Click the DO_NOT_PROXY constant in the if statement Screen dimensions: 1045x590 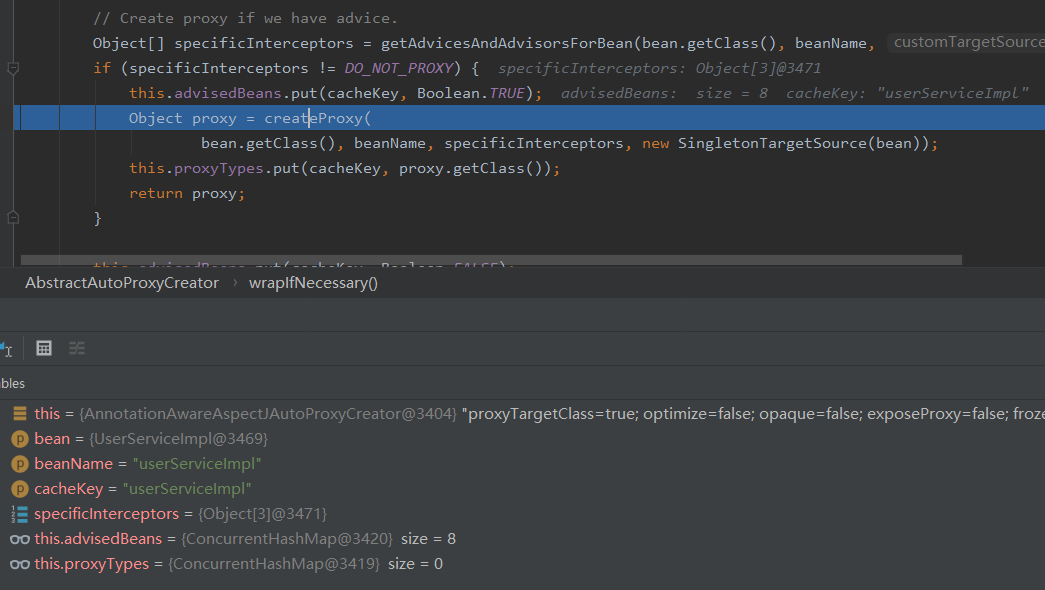(399, 68)
